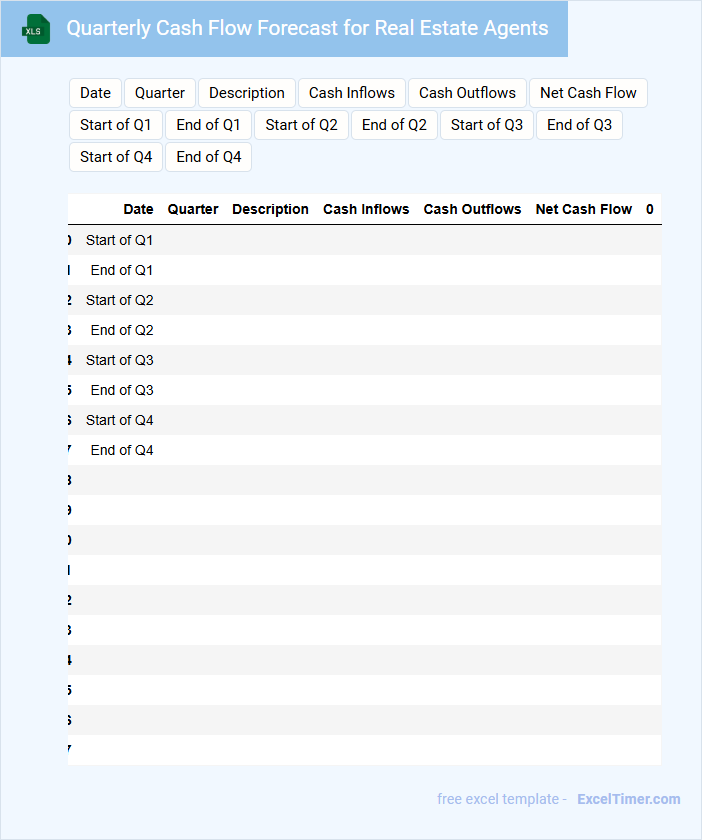
Task: Click the Start of Q1 tag button
Action: 116,125
